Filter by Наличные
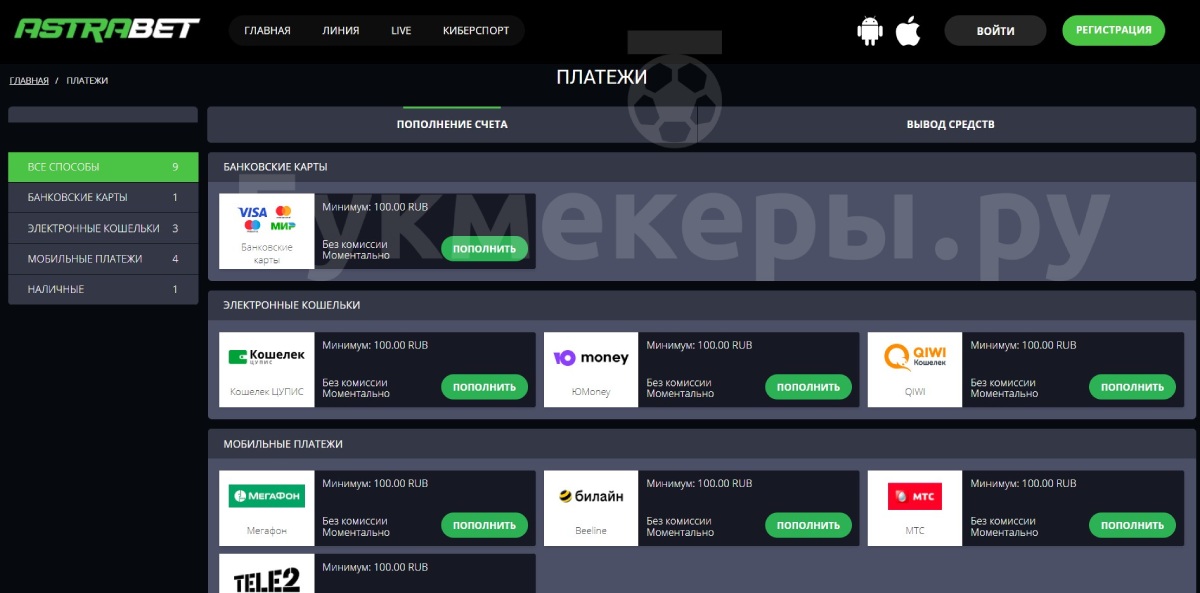The width and height of the screenshot is (1200, 593). [x=103, y=289]
